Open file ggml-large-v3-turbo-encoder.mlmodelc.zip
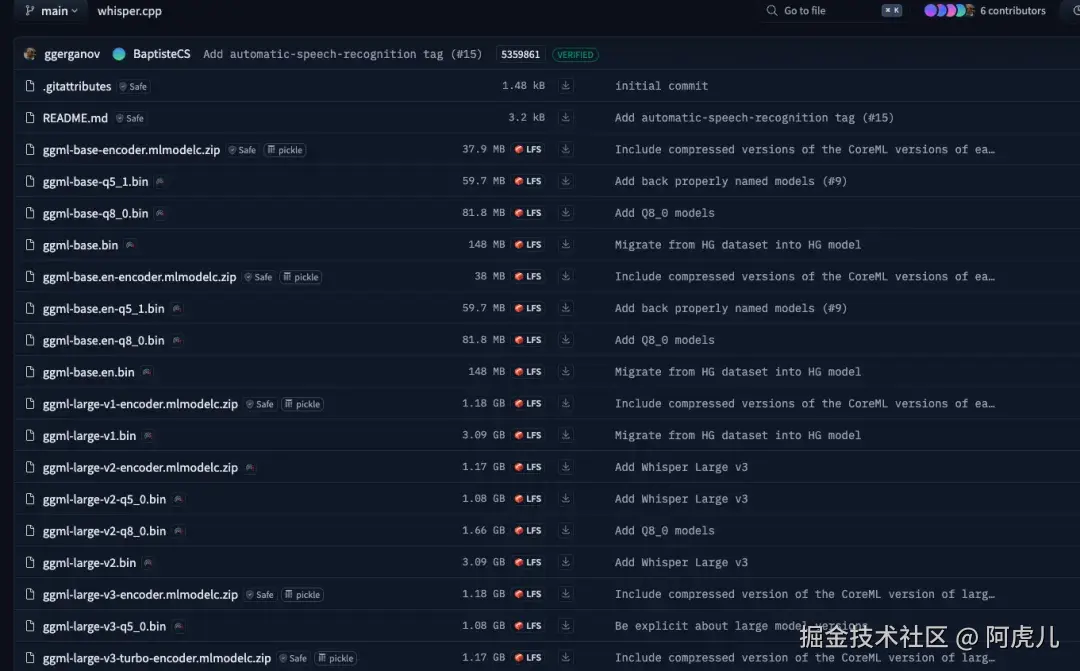1080x671 pixels. click(x=156, y=658)
